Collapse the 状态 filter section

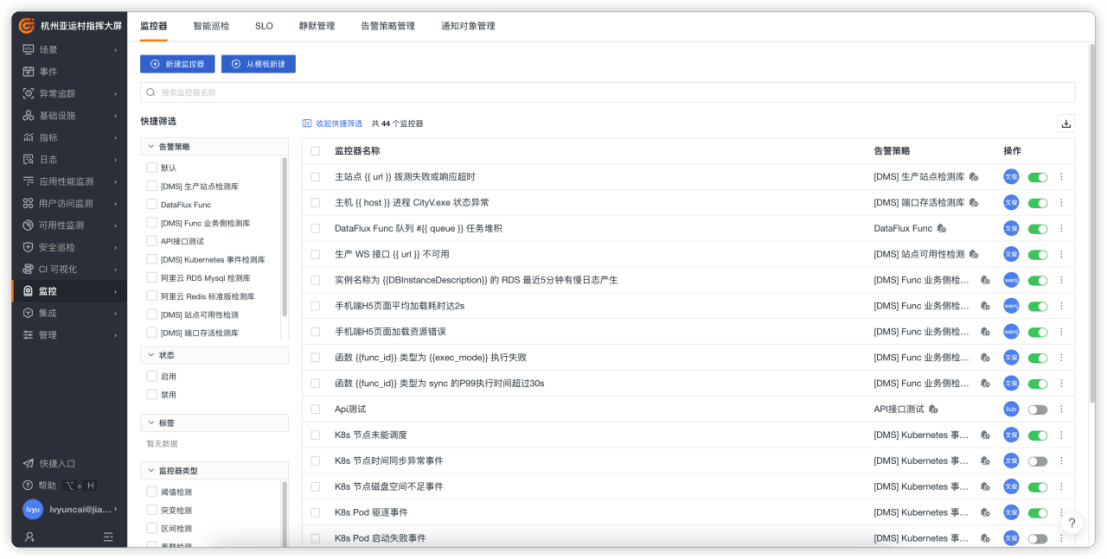click(151, 354)
